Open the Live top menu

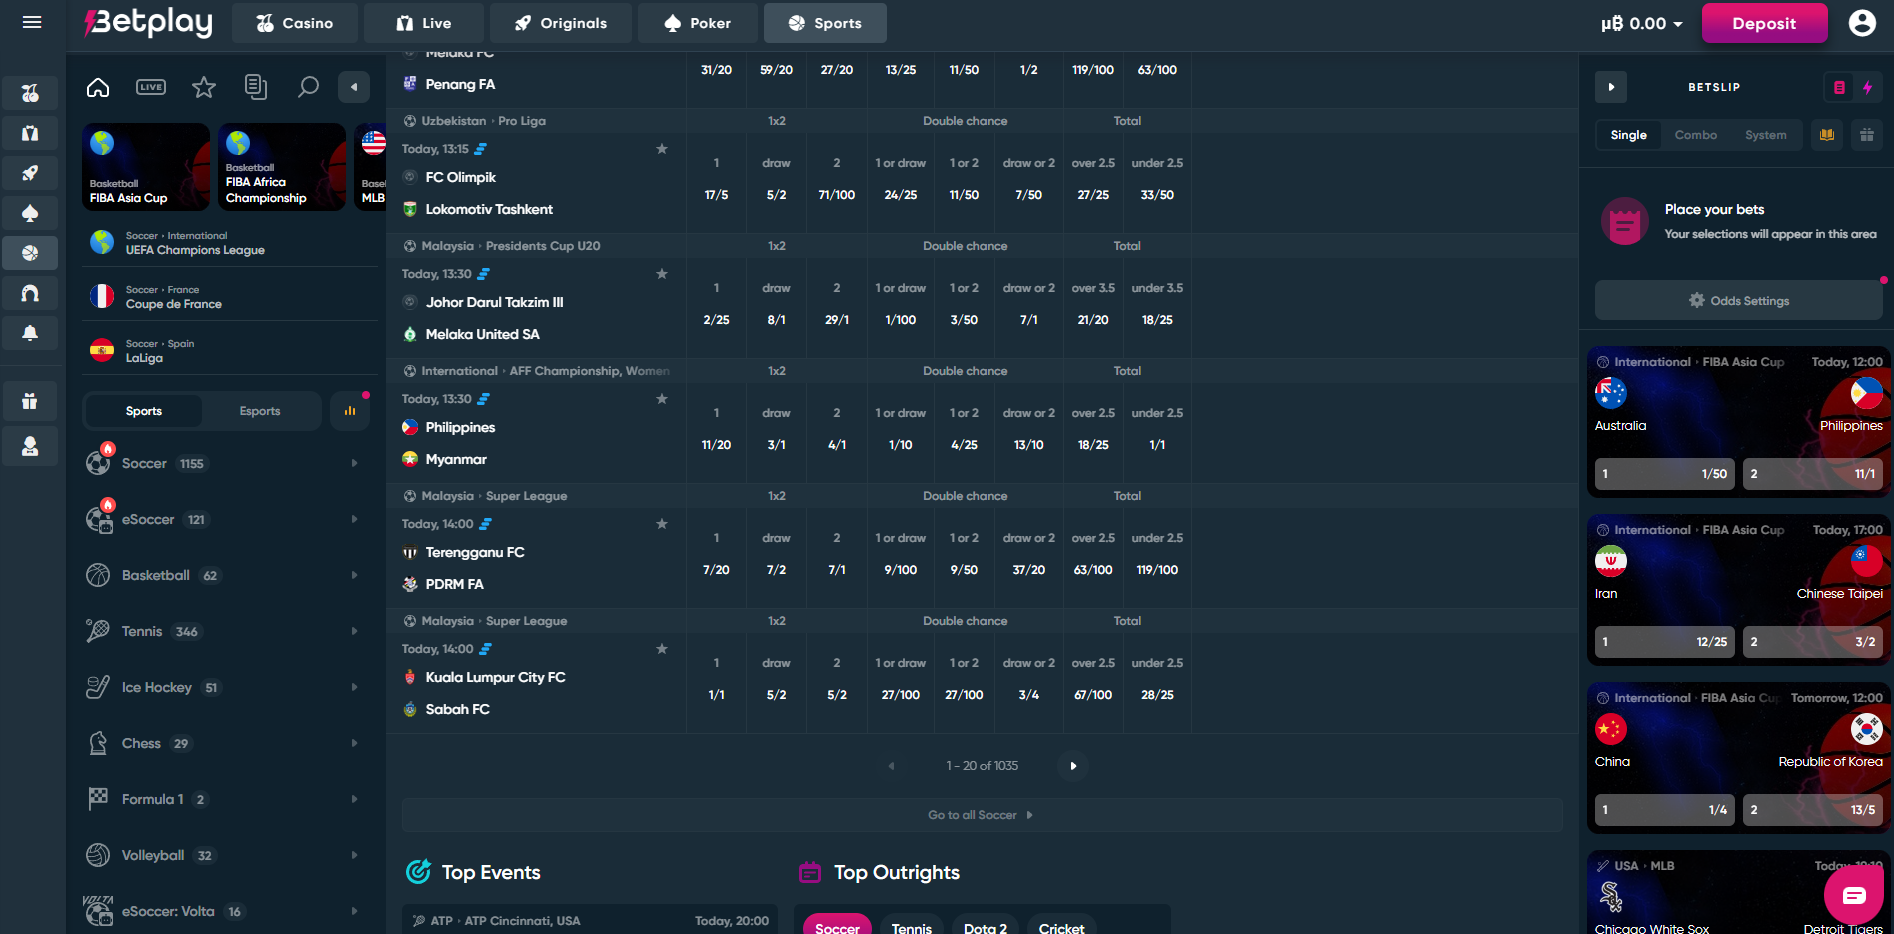[424, 23]
